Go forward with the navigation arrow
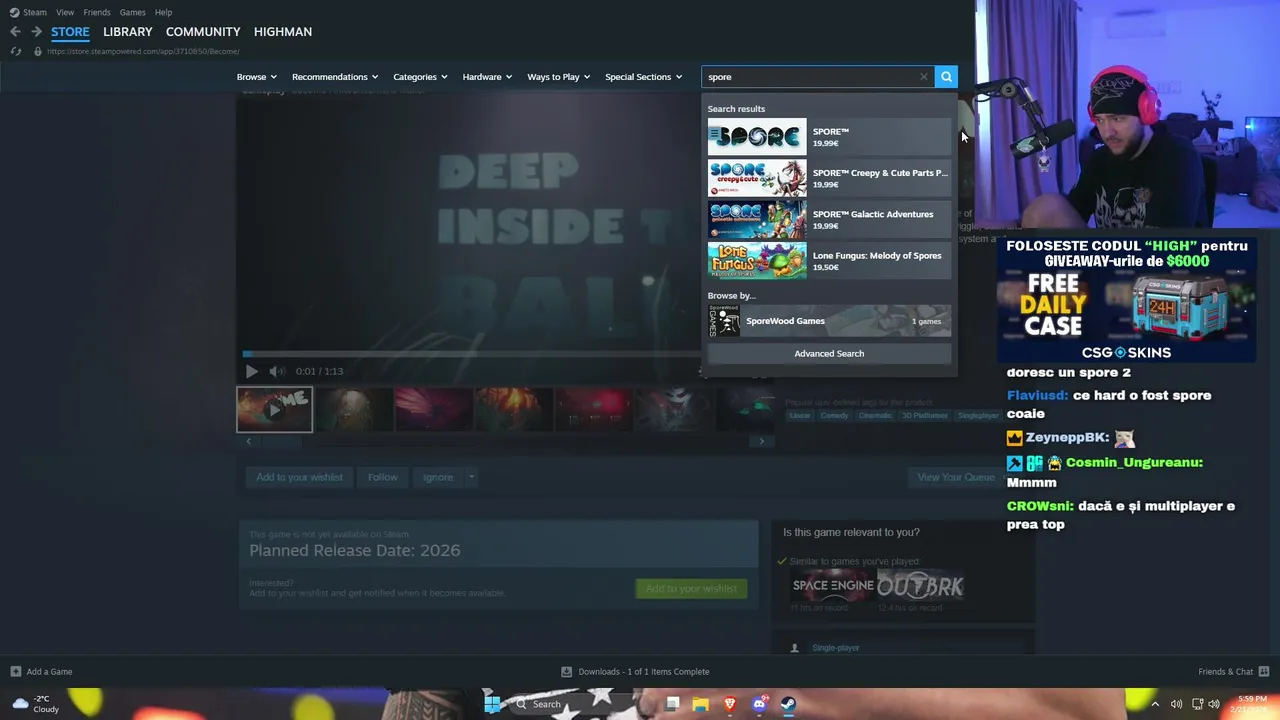The width and height of the screenshot is (1280, 720). [36, 32]
